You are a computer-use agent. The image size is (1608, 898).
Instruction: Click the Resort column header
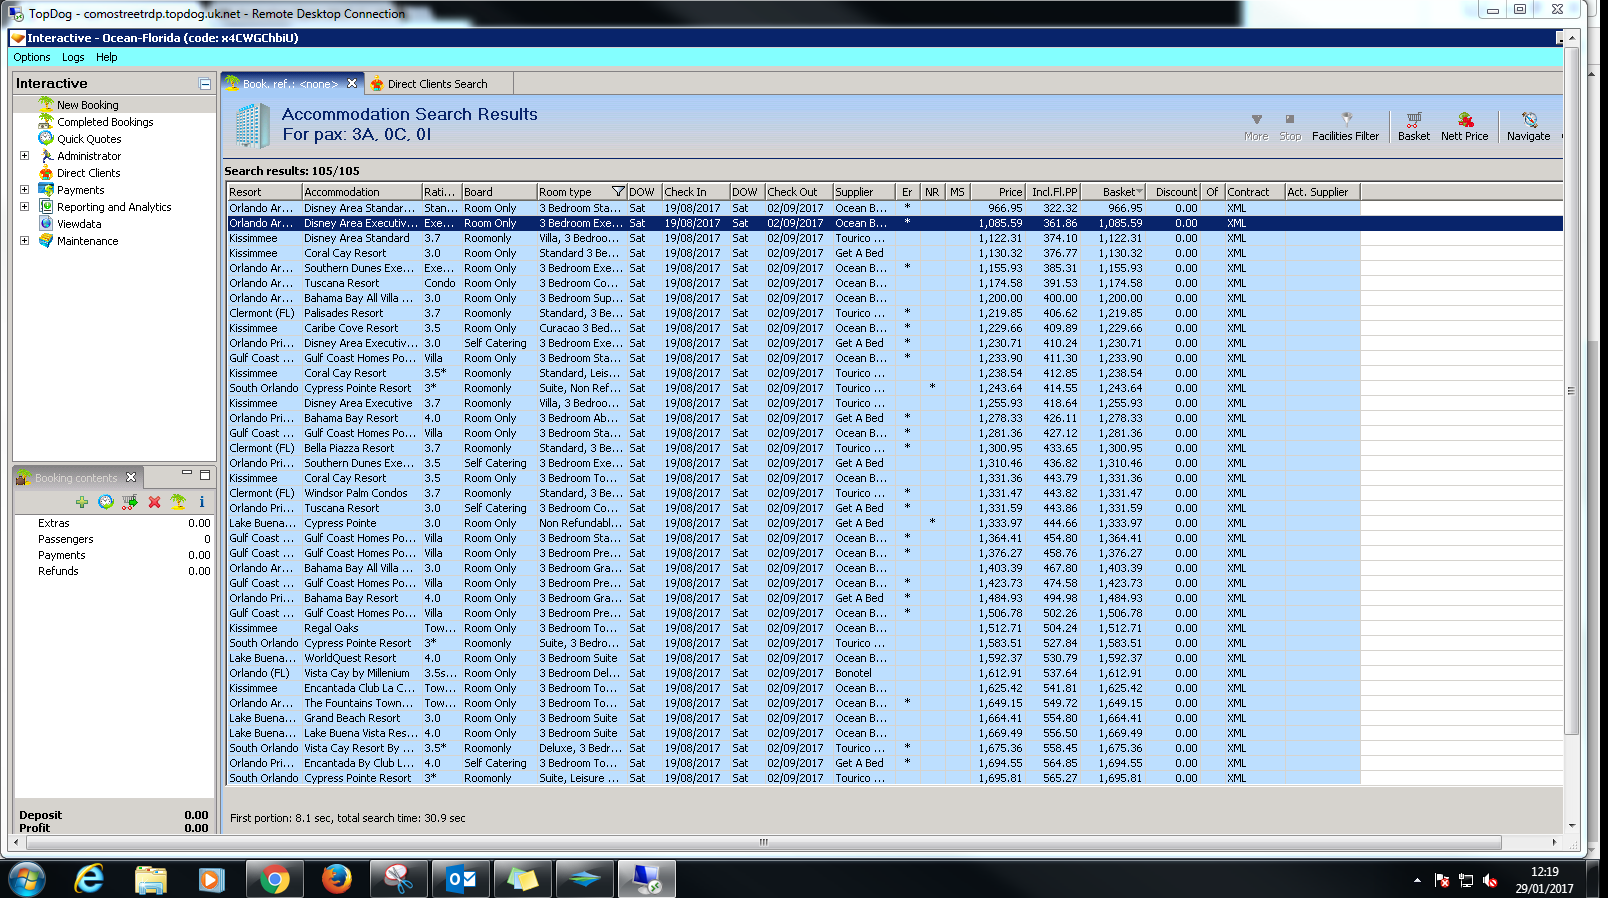(x=264, y=192)
